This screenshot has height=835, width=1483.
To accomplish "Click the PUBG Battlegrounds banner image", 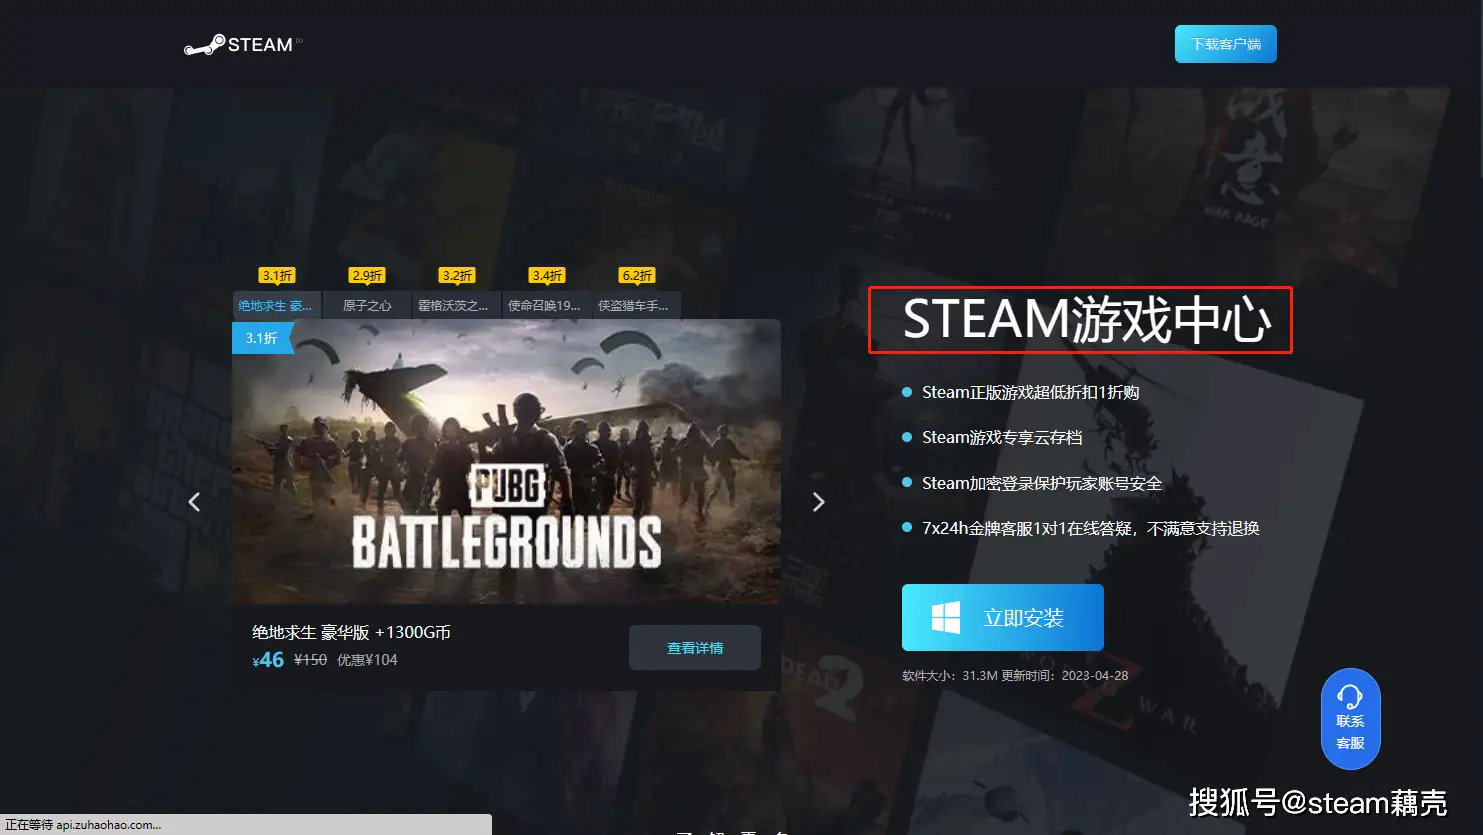I will click(506, 461).
